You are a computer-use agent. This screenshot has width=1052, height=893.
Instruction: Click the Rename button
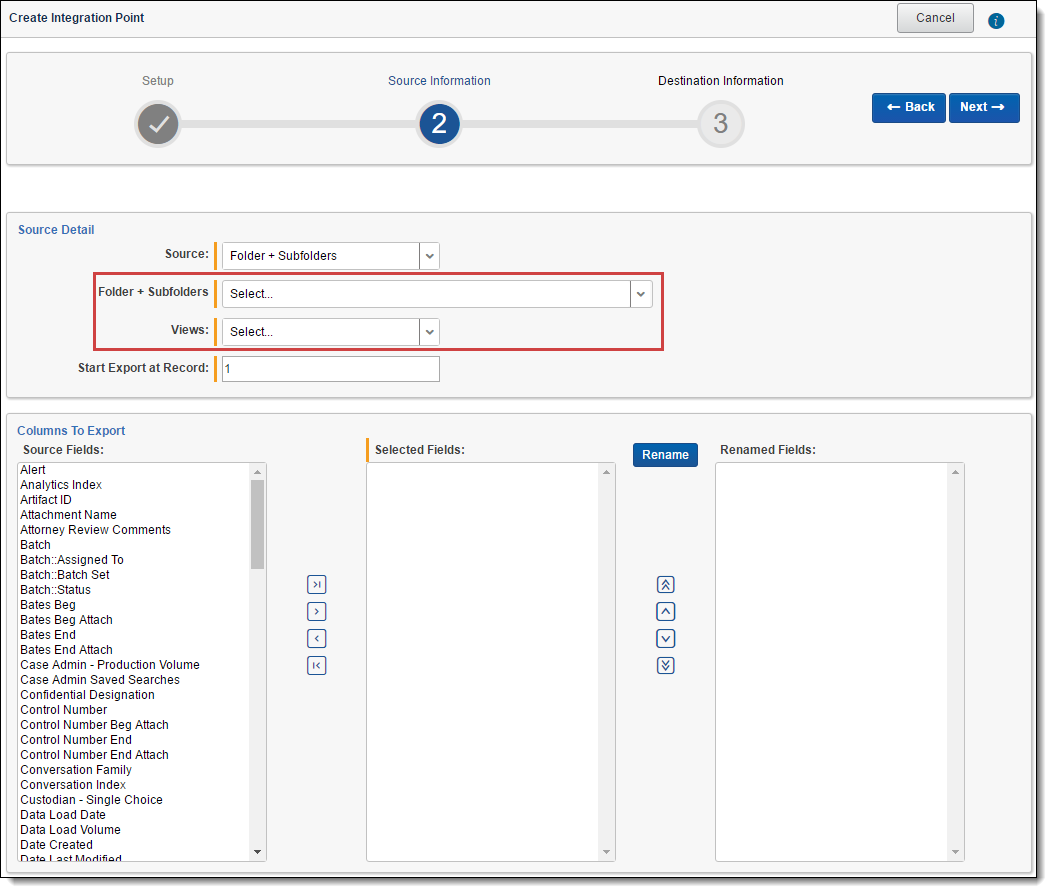(x=665, y=455)
